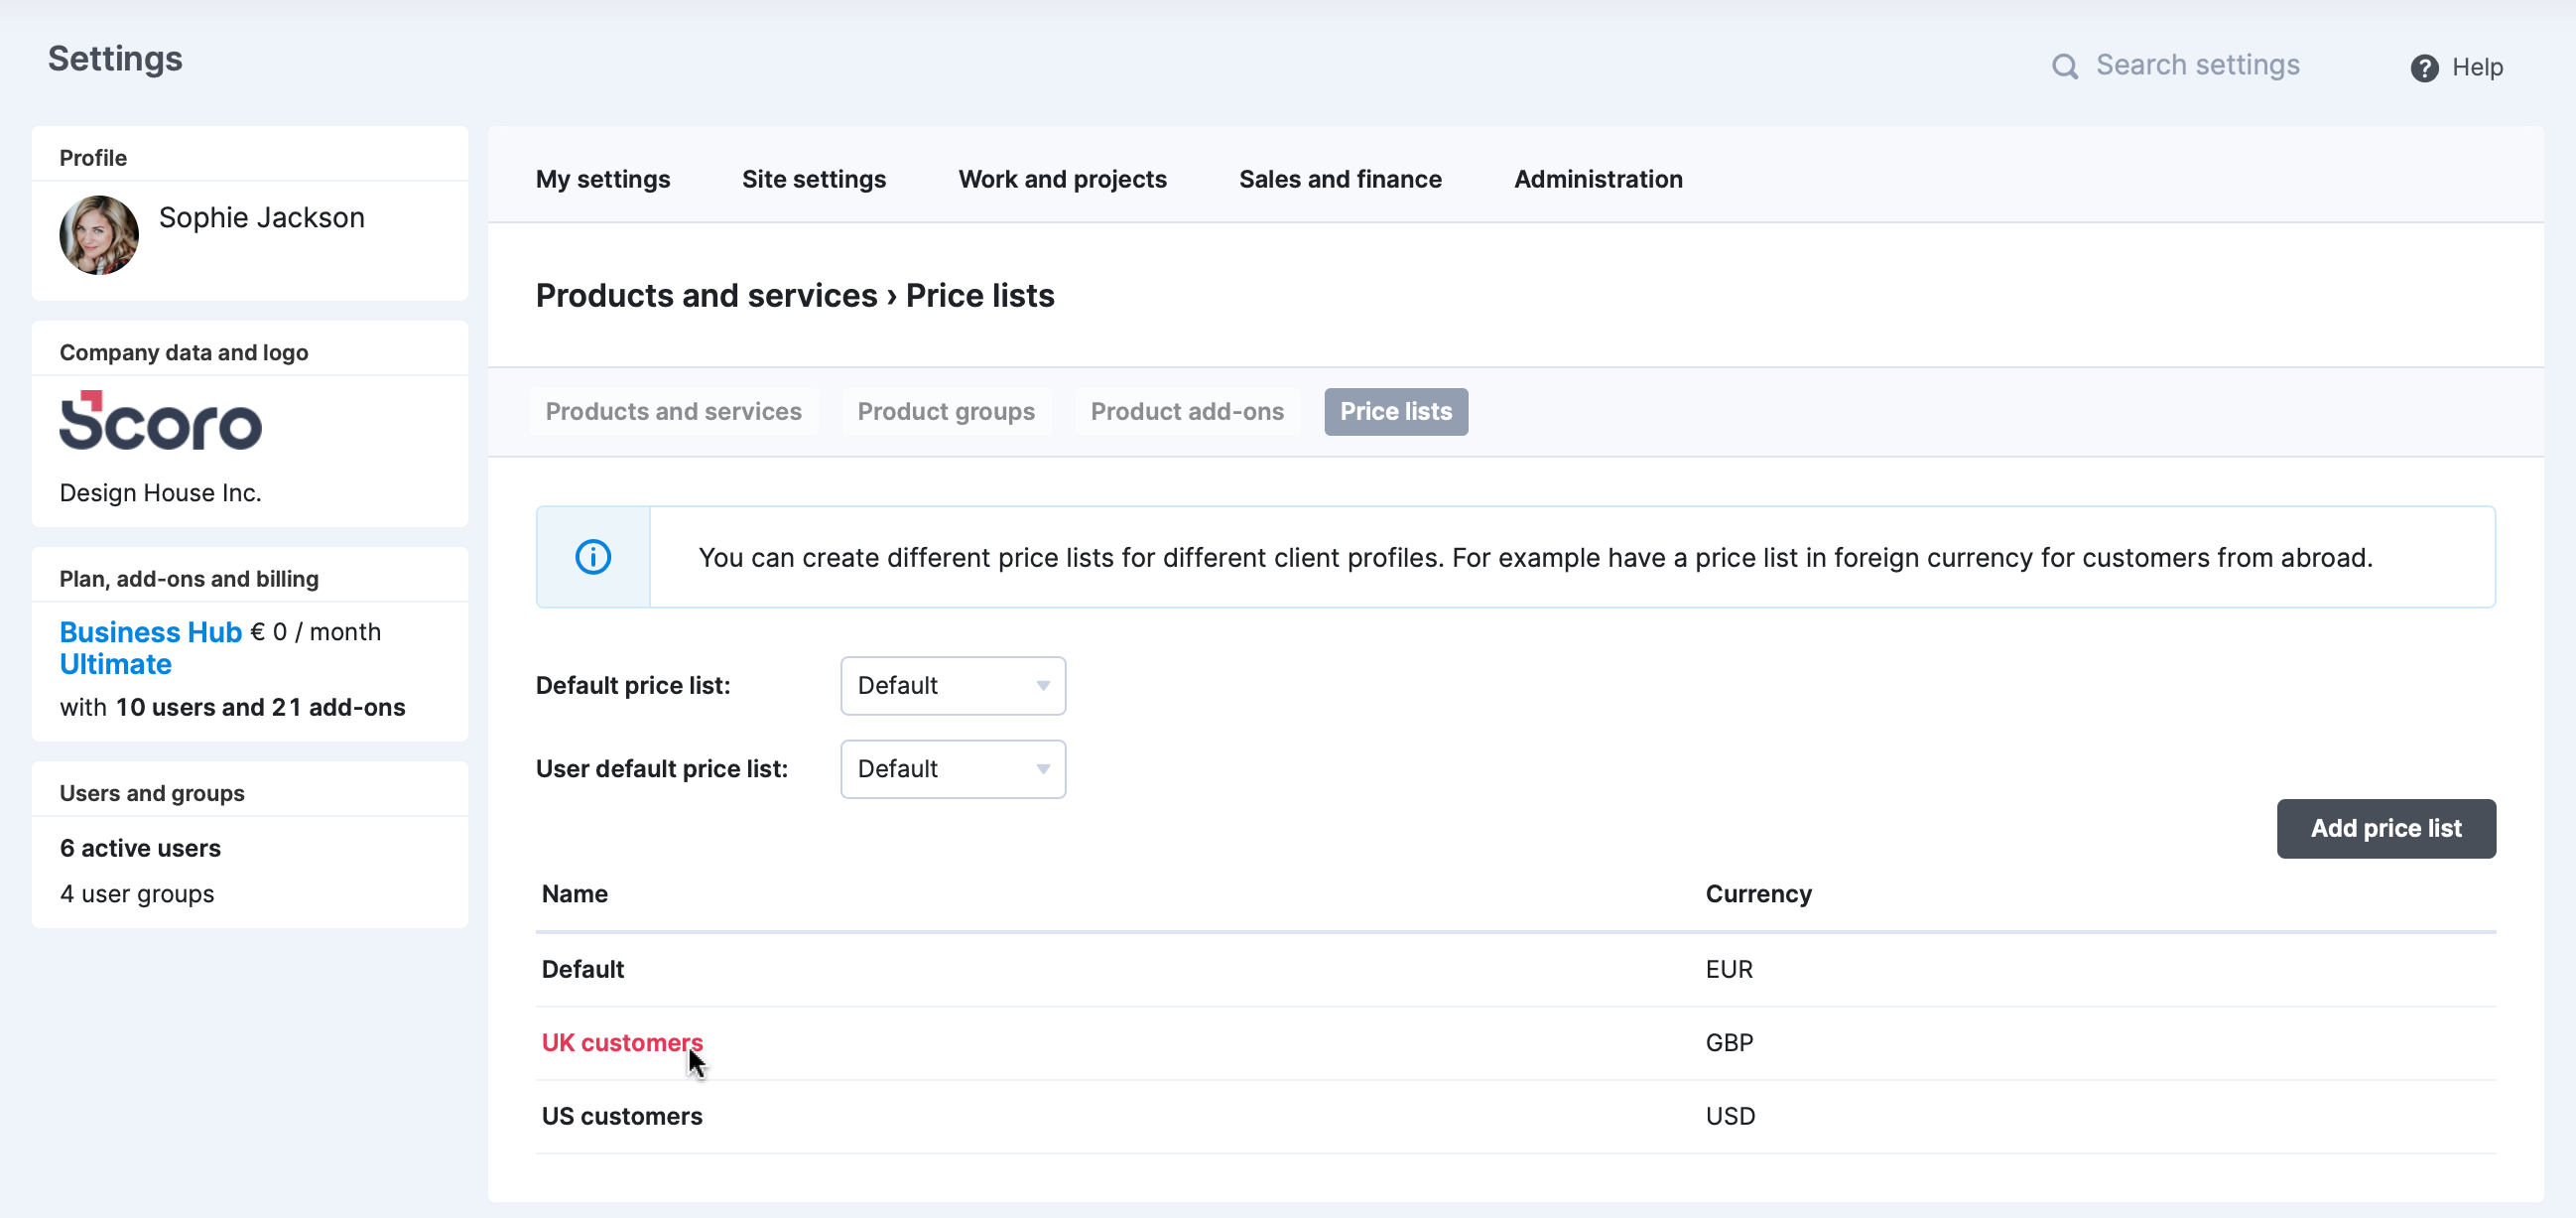This screenshot has height=1218, width=2576.
Task: Open the UK customers price list
Action: pos(622,1043)
